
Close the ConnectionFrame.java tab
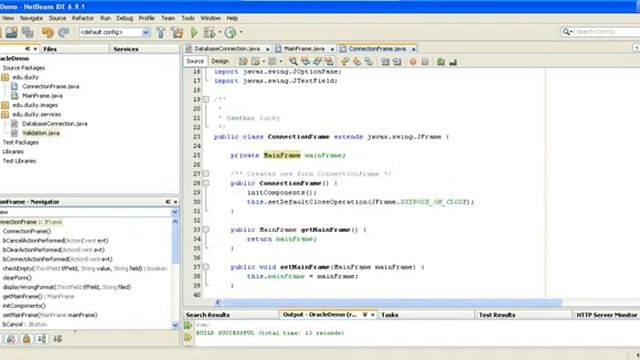click(x=413, y=49)
